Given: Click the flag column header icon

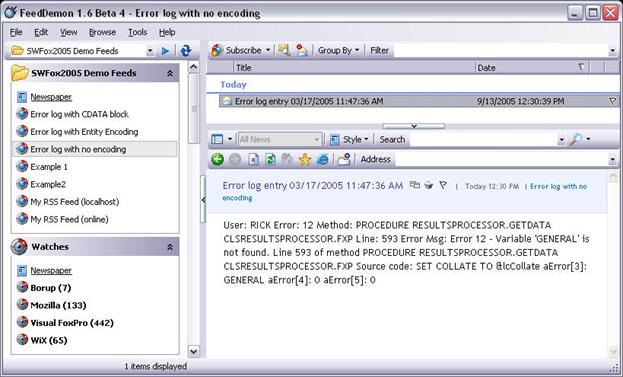Looking at the screenshot, I should [581, 67].
